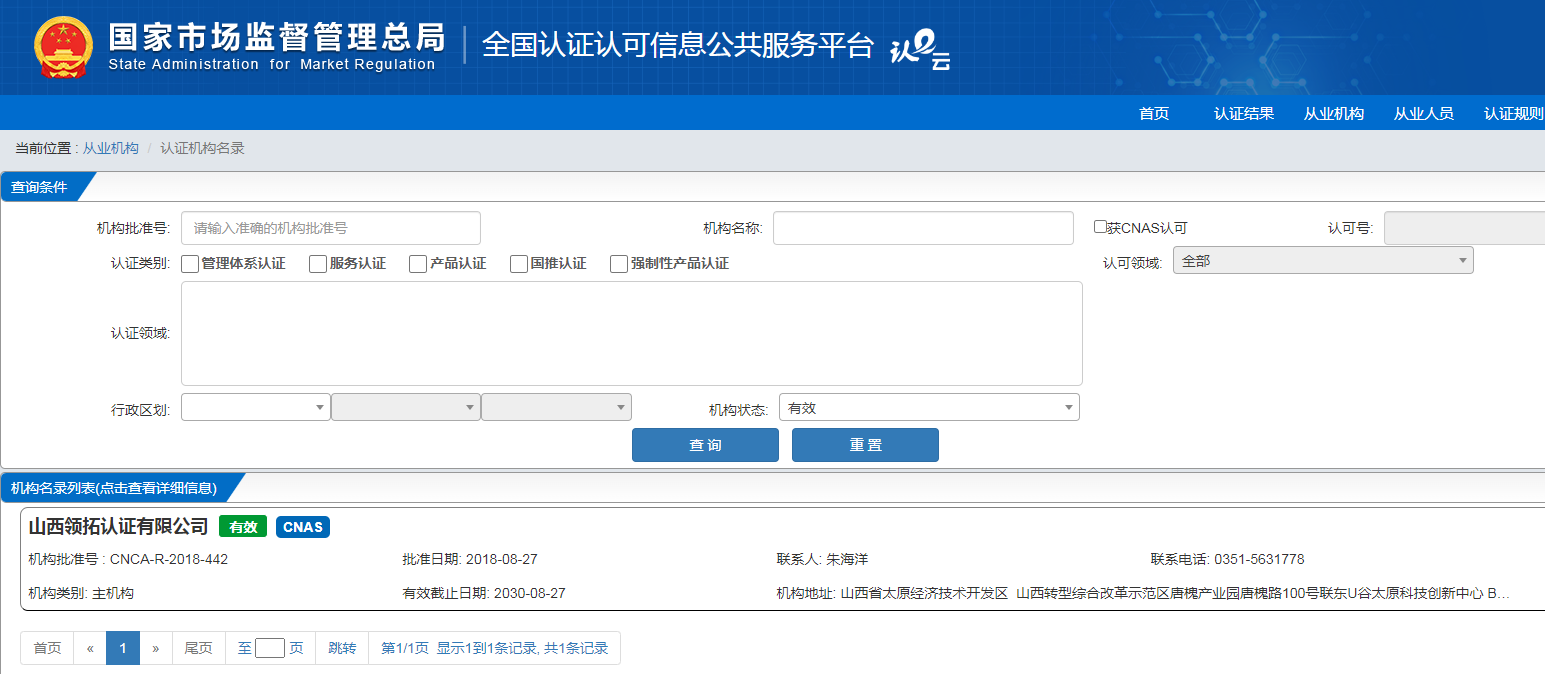Click the 机构批准号 input field
The width and height of the screenshot is (1545, 674).
pos(330,228)
